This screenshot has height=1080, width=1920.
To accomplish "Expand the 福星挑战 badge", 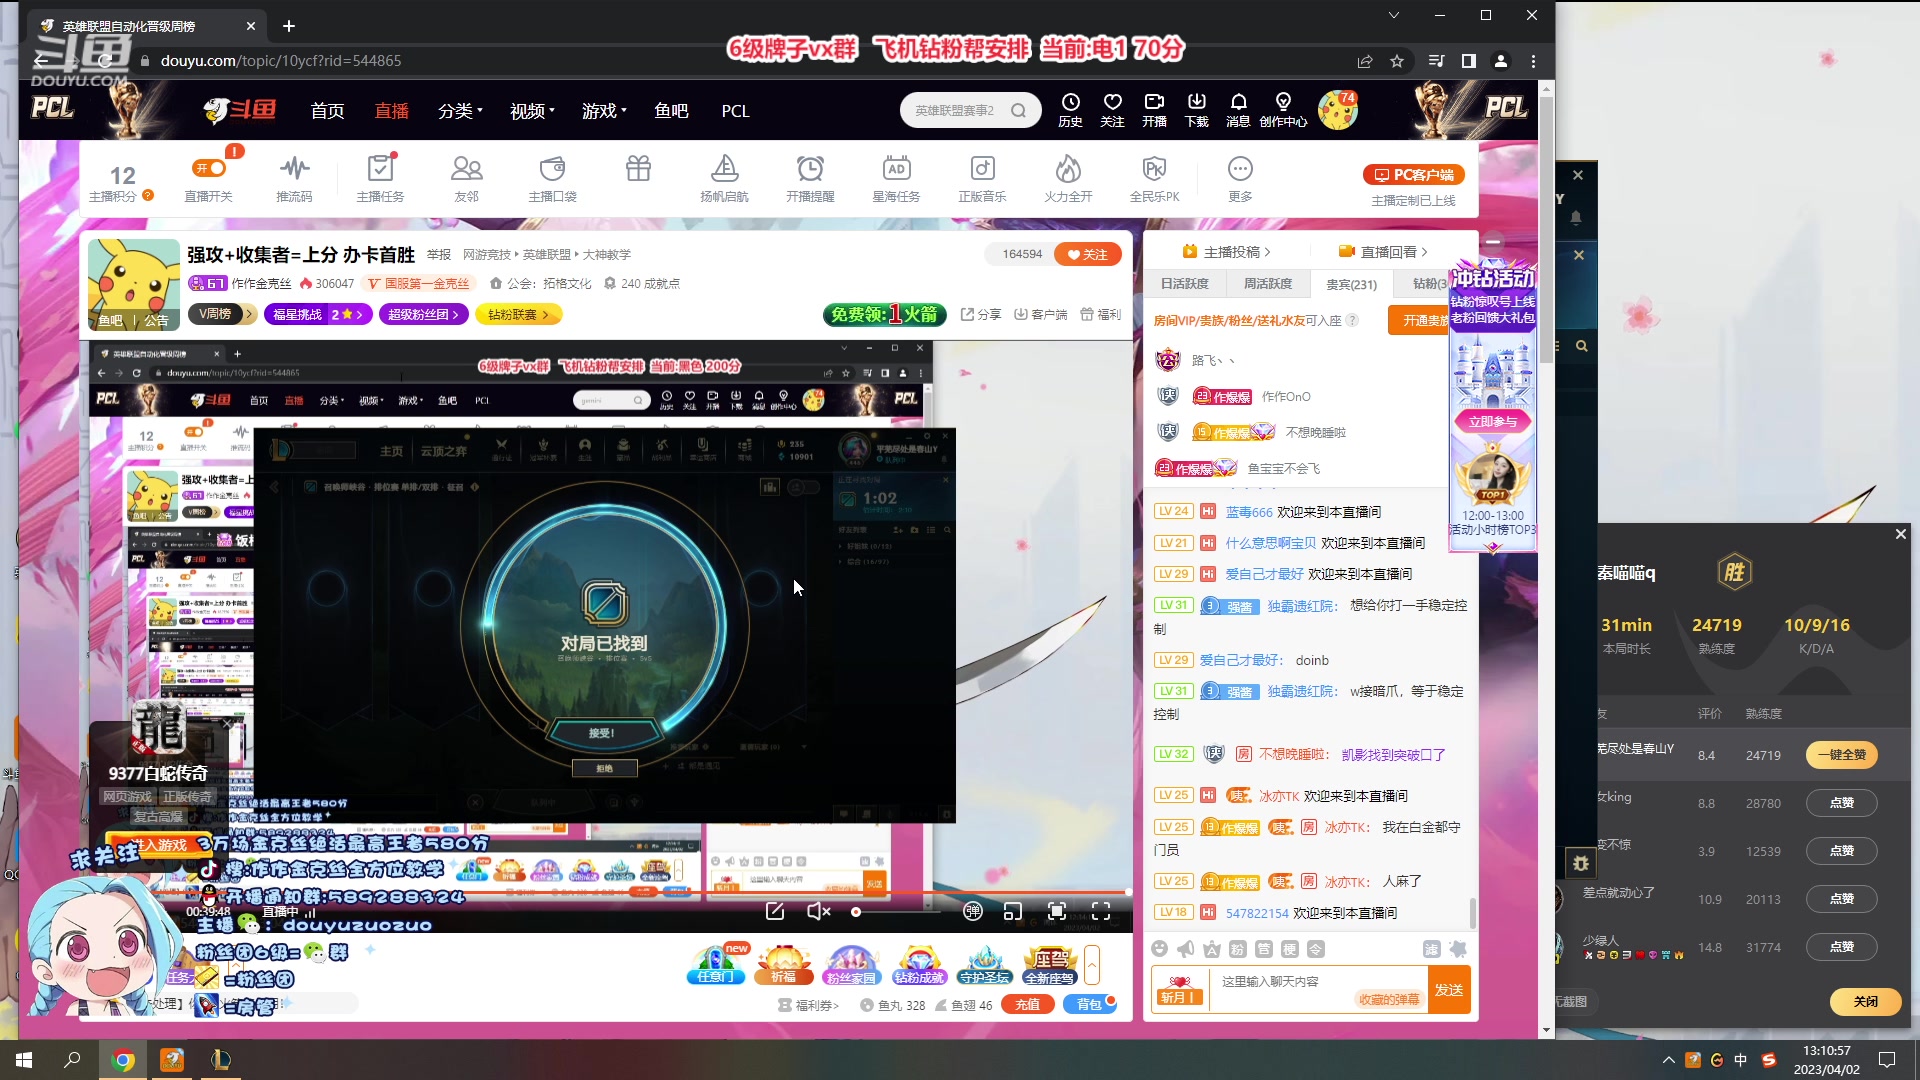I will (318, 314).
